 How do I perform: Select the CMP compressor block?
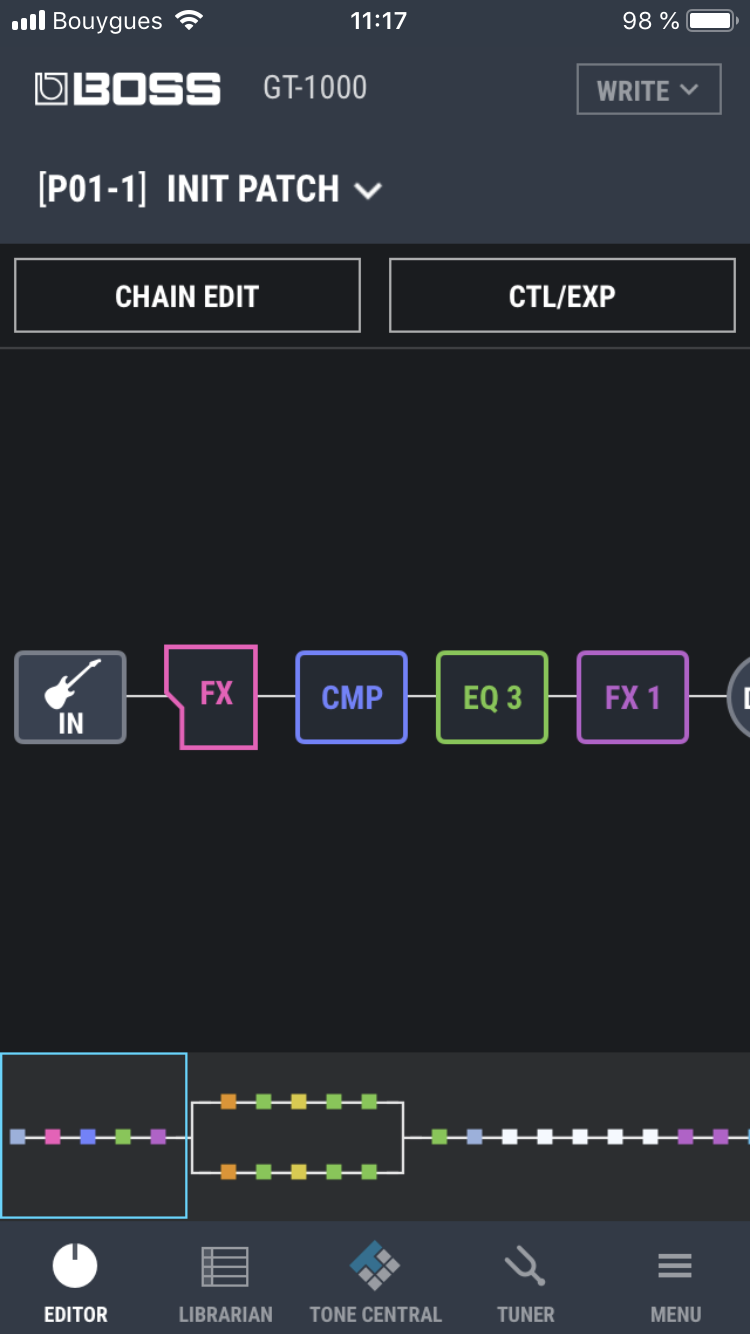351,697
